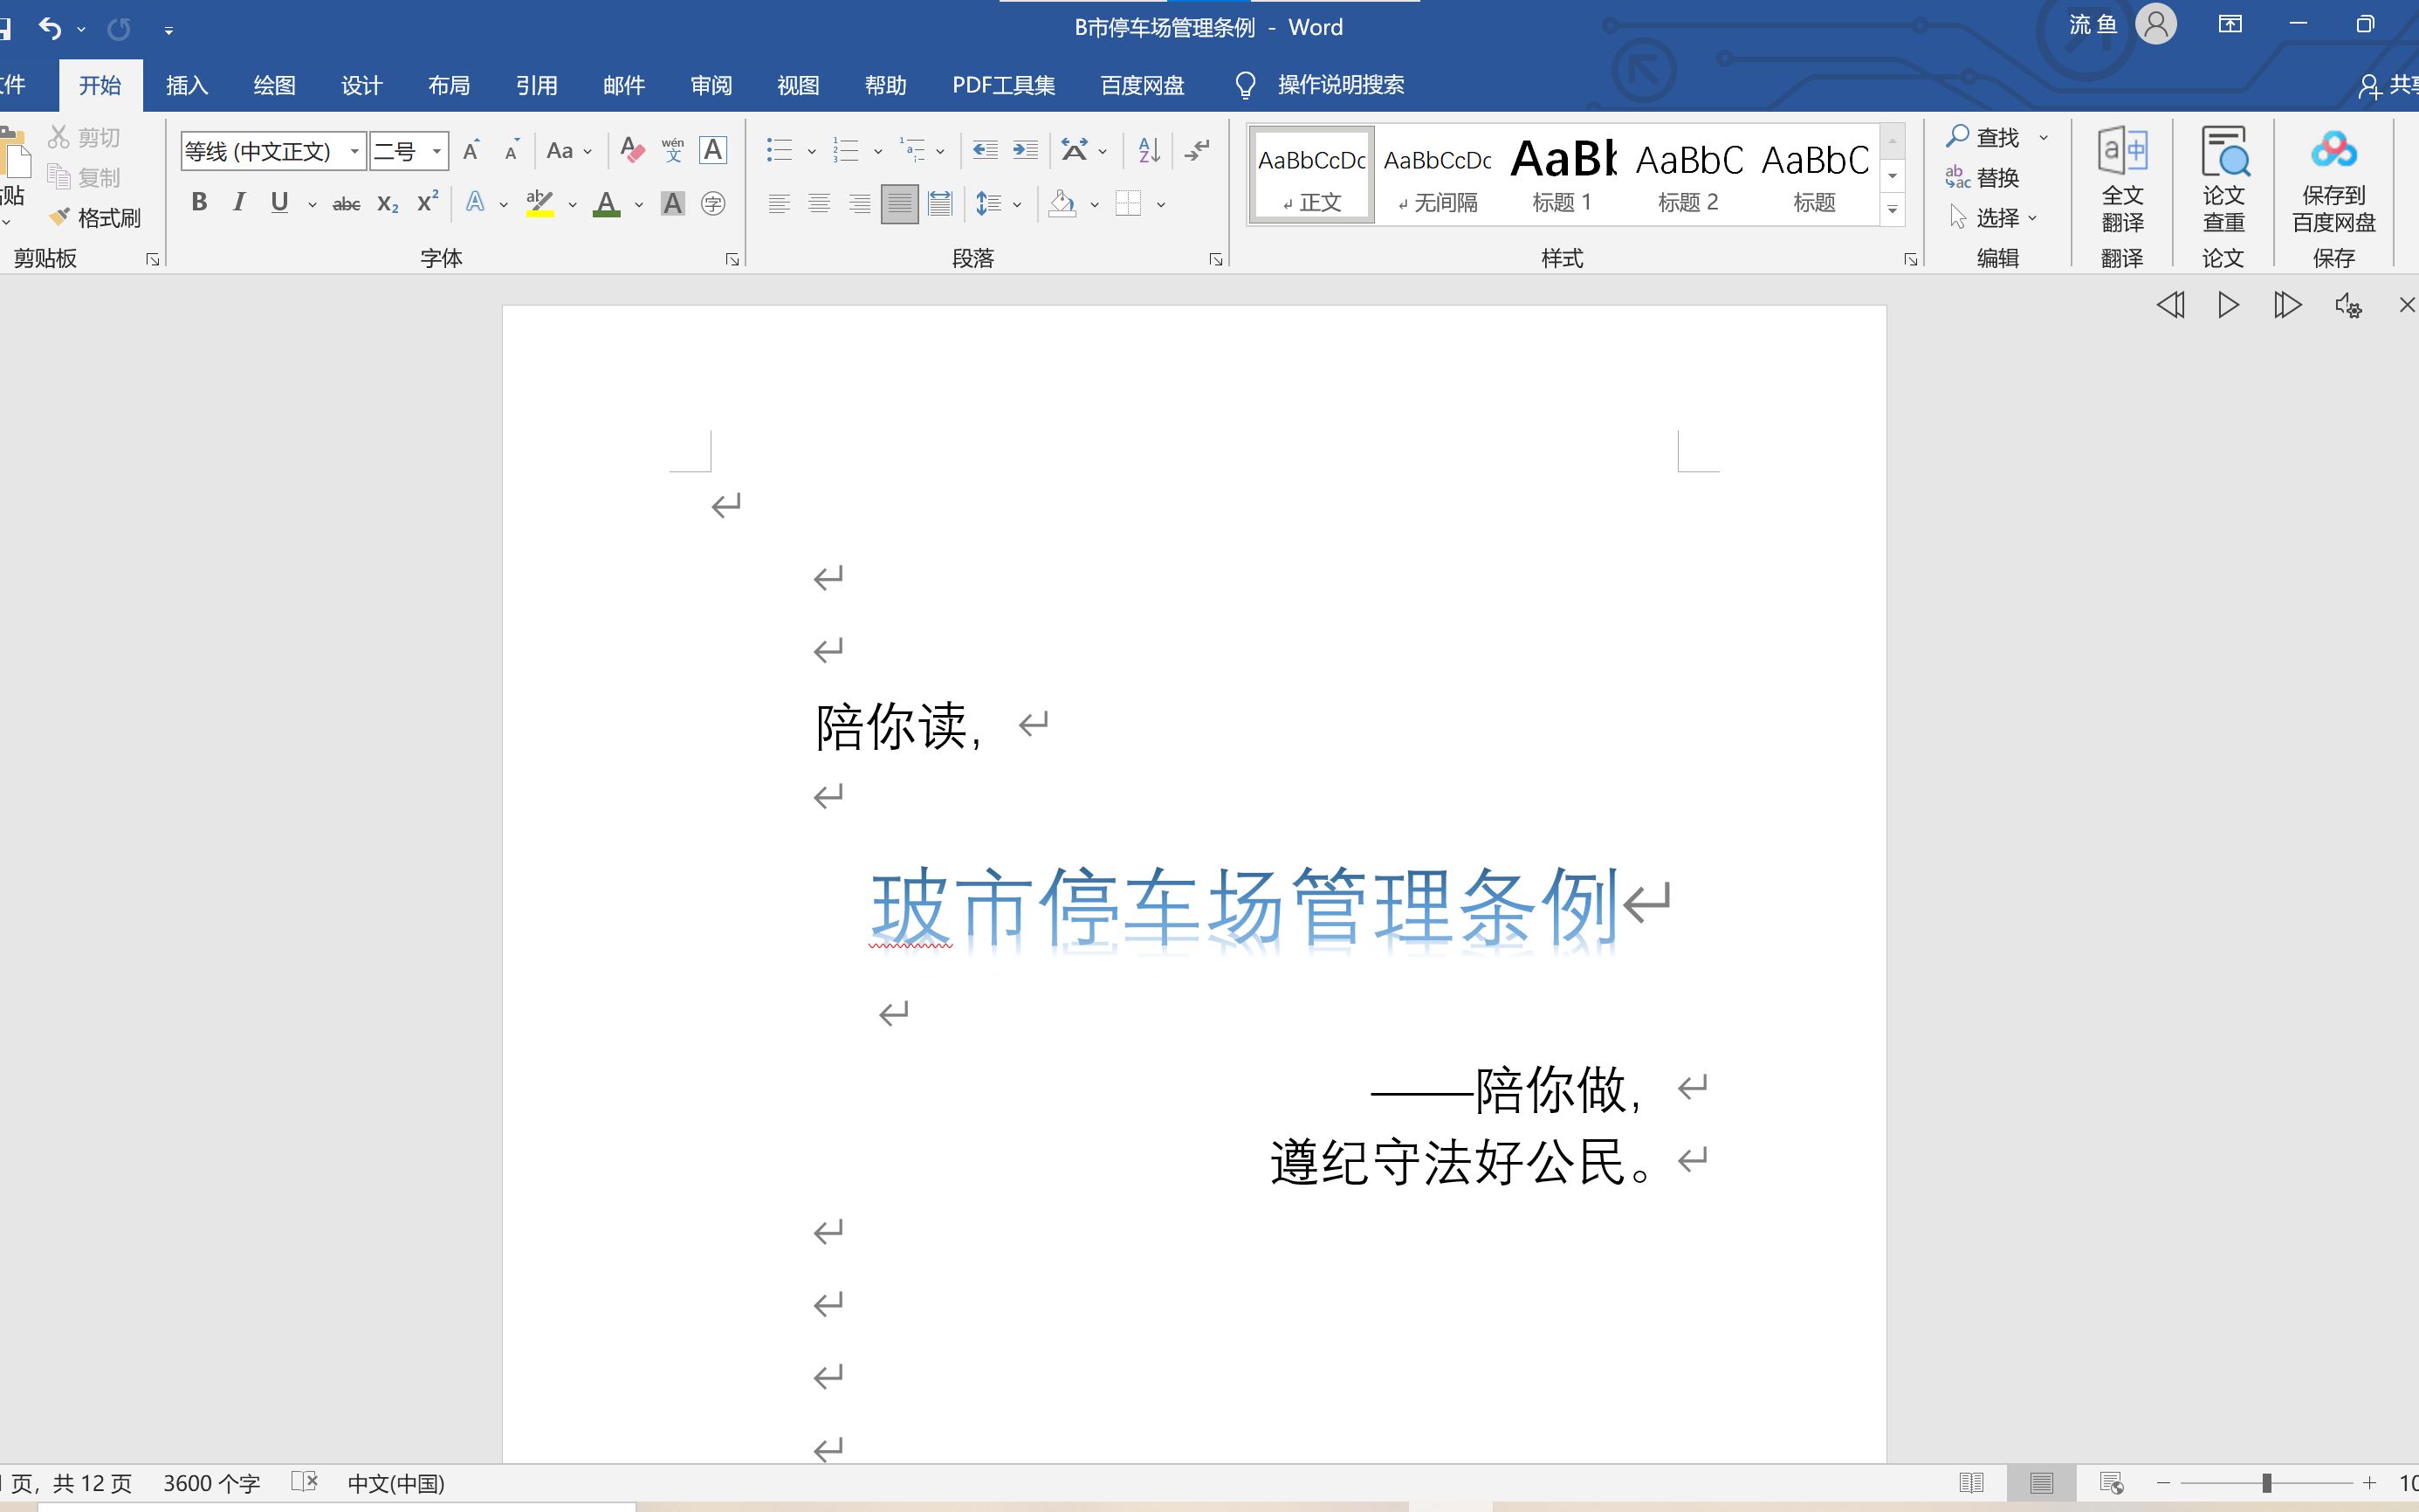The height and width of the screenshot is (1512, 2419).
Task: Expand the borders dropdown arrow
Action: (x=1161, y=205)
